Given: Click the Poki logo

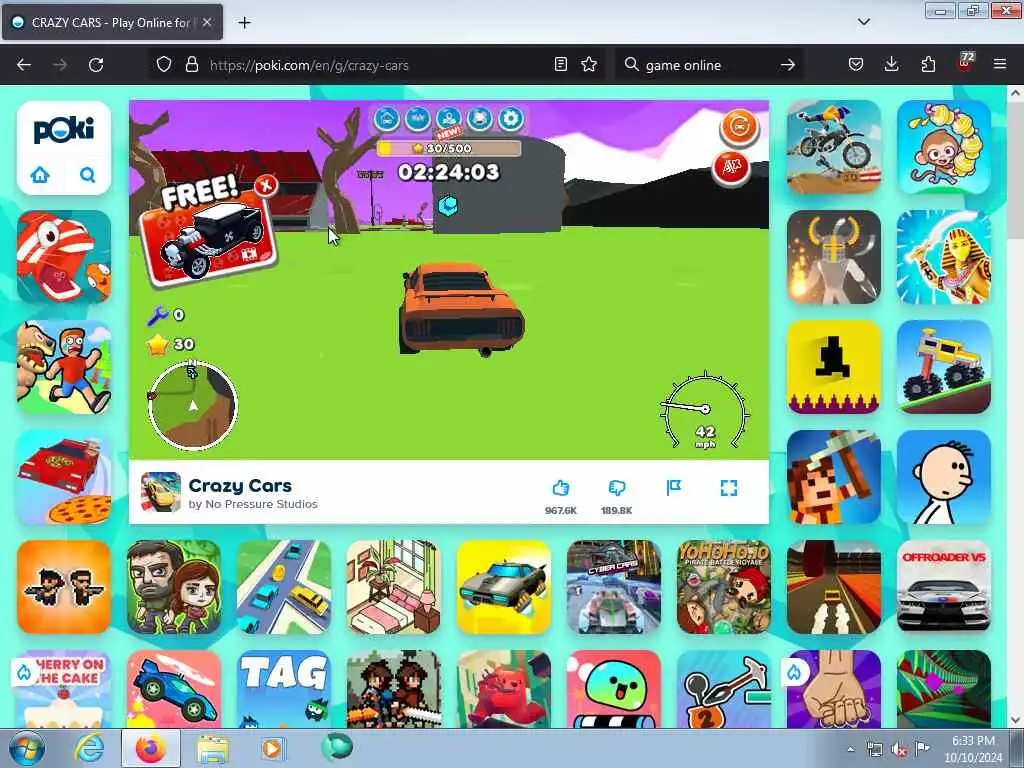Looking at the screenshot, I should [x=64, y=130].
